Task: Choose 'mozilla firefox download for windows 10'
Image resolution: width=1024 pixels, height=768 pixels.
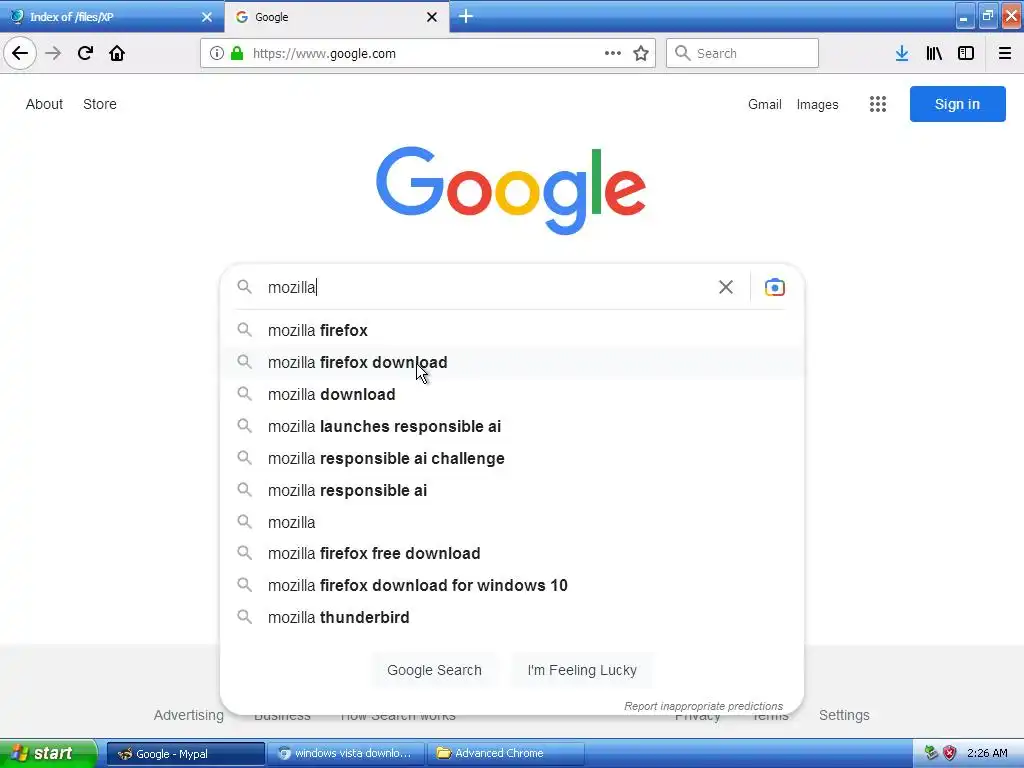Action: pyautogui.click(x=512, y=586)
